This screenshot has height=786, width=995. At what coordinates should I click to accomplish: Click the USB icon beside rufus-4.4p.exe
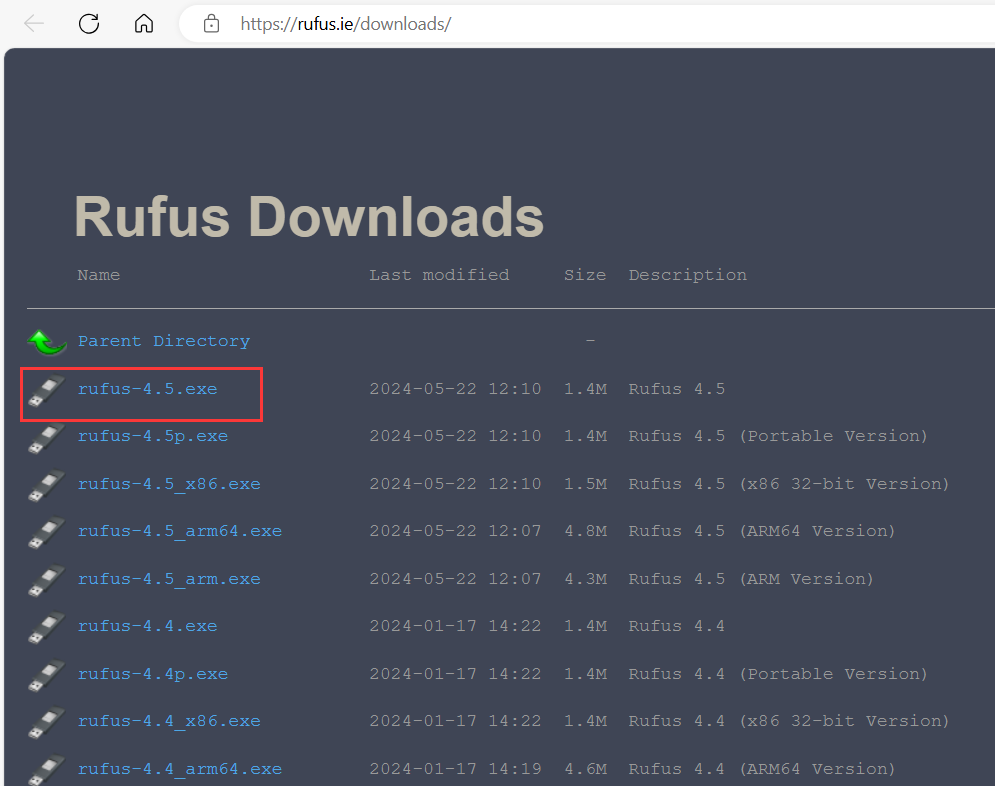tap(46, 675)
